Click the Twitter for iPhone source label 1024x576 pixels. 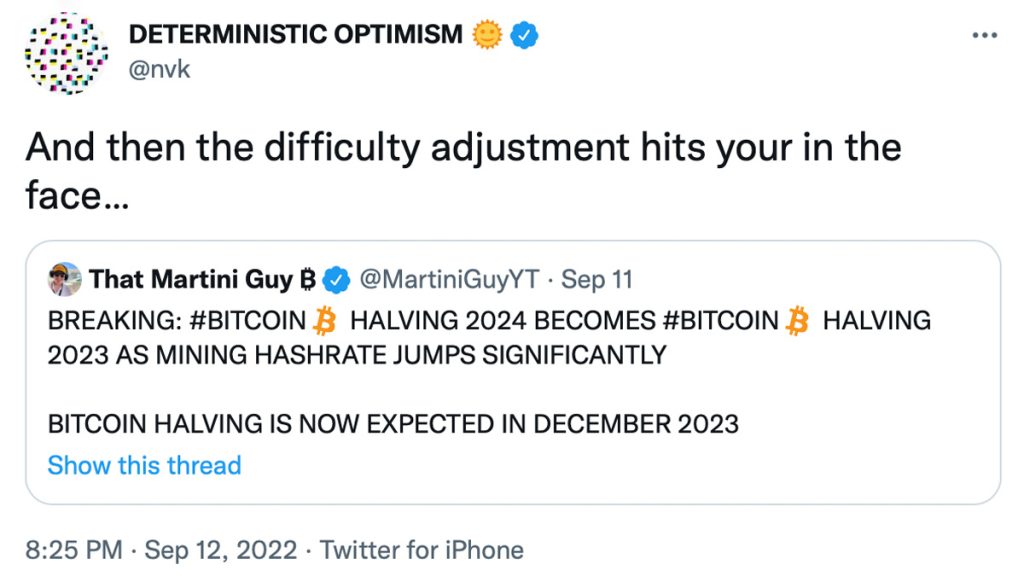pos(422,549)
